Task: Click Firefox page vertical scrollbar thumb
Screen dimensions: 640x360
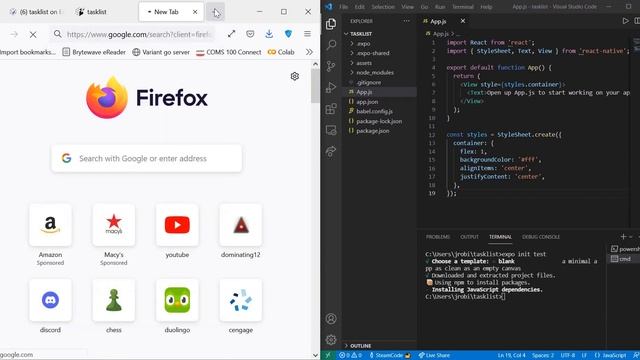Action: tap(315, 86)
